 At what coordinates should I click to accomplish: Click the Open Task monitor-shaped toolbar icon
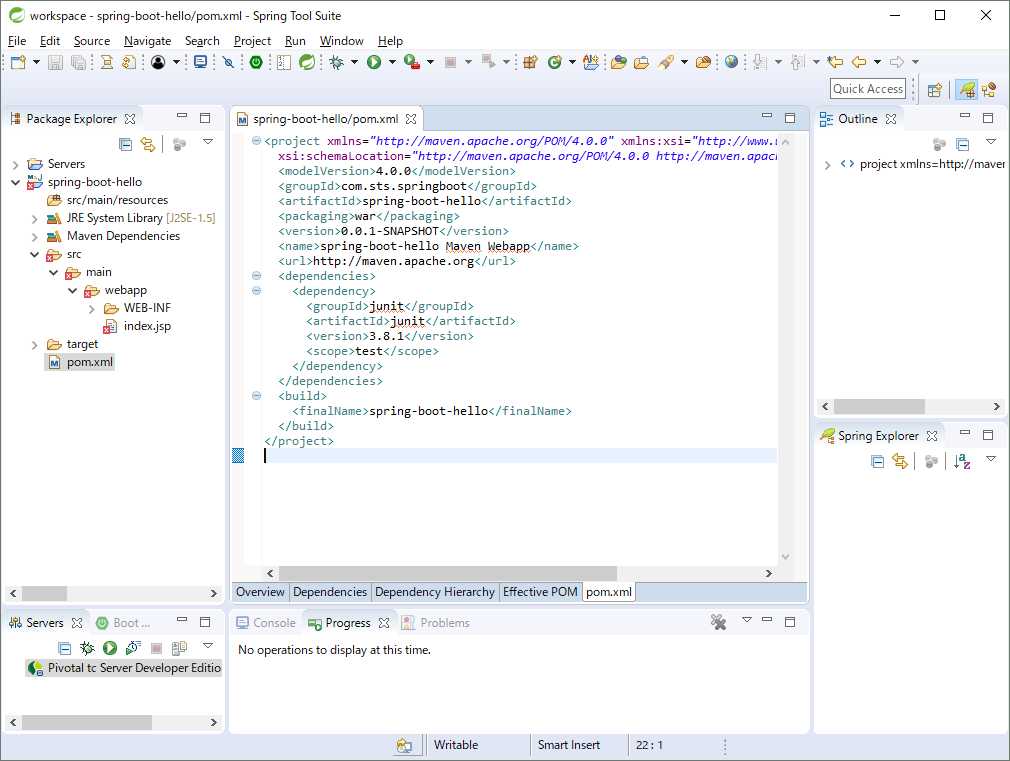pyautogui.click(x=200, y=62)
